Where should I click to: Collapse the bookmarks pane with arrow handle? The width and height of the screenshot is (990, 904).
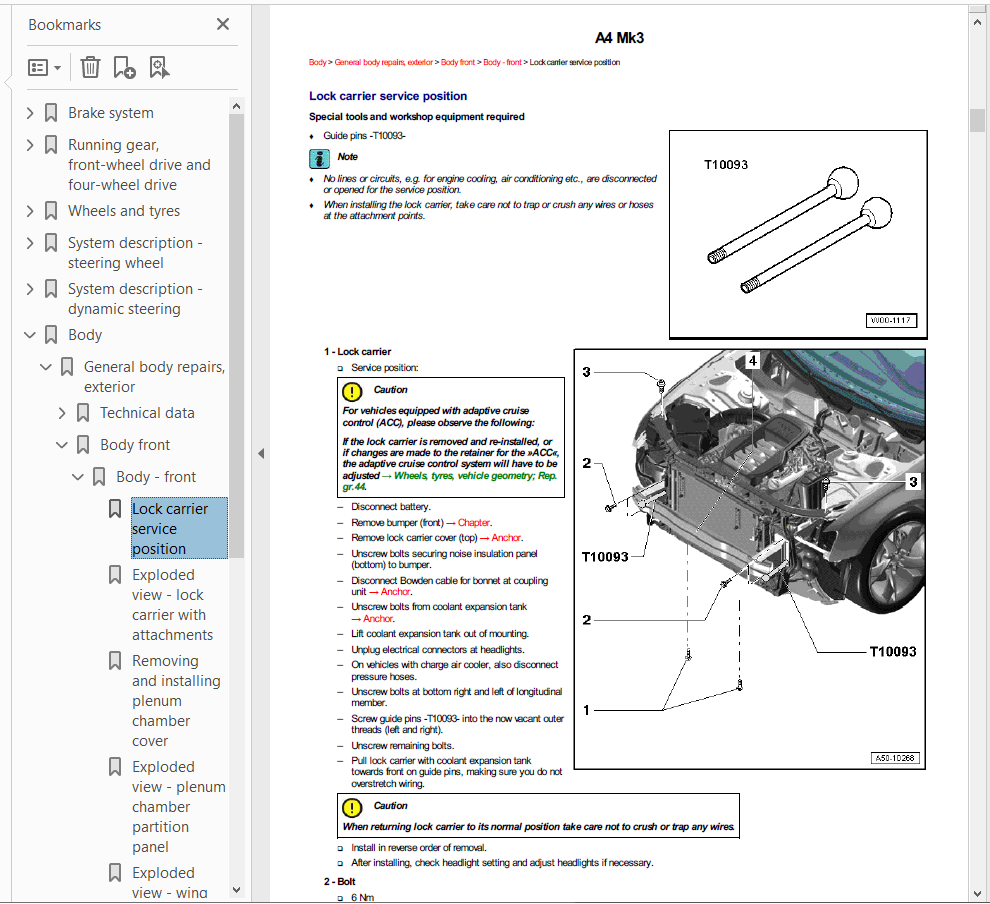pos(261,453)
